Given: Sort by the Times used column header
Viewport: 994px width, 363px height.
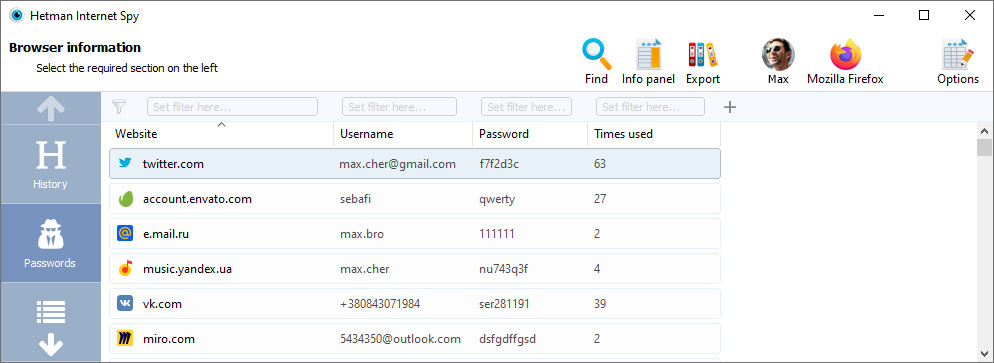Looking at the screenshot, I should tap(654, 134).
